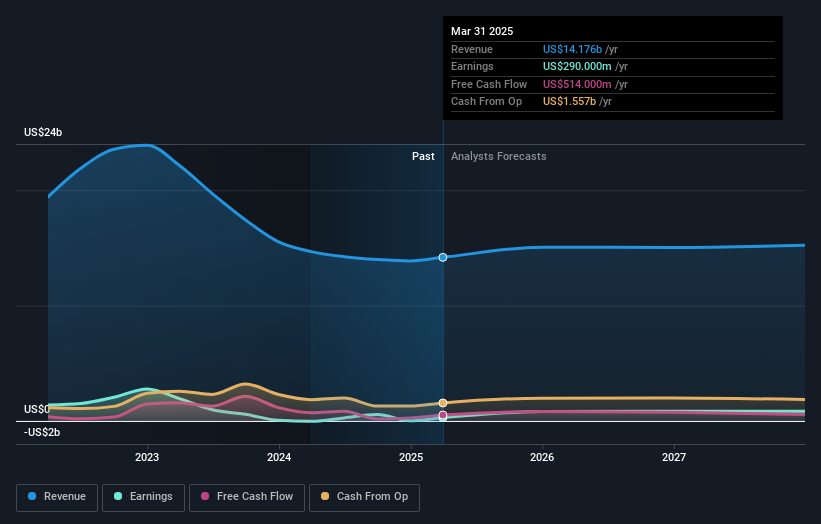Click the 2024 x-axis label
The height and width of the screenshot is (524, 821).
pos(279,458)
